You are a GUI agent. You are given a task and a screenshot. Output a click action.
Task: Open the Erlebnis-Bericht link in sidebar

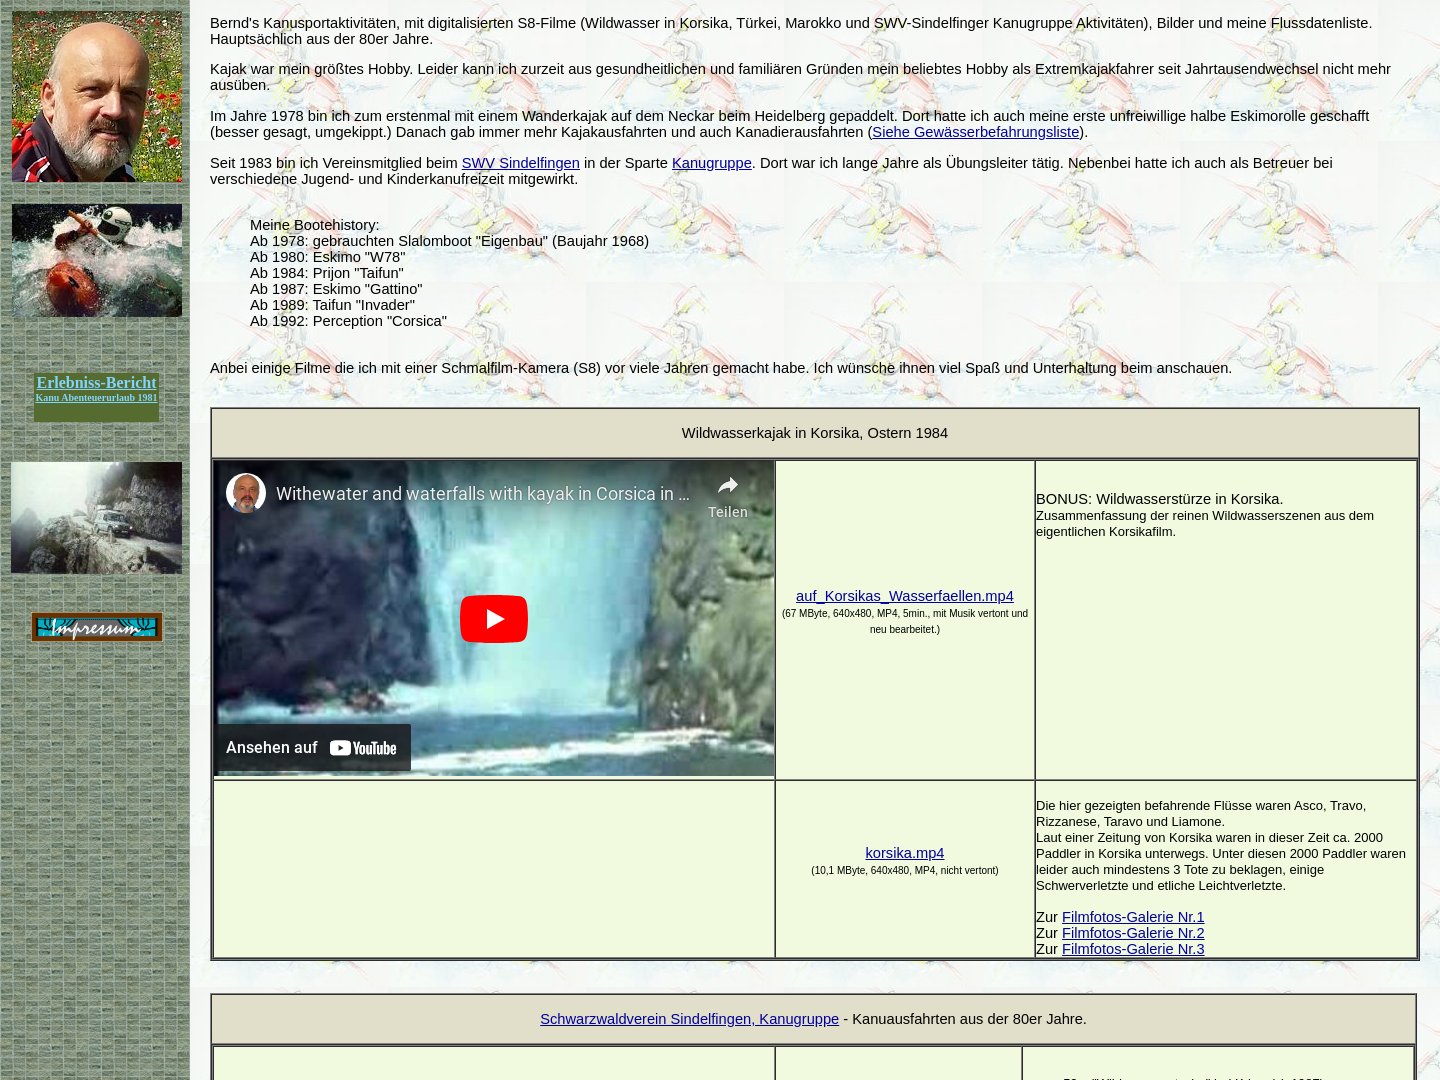[96, 382]
